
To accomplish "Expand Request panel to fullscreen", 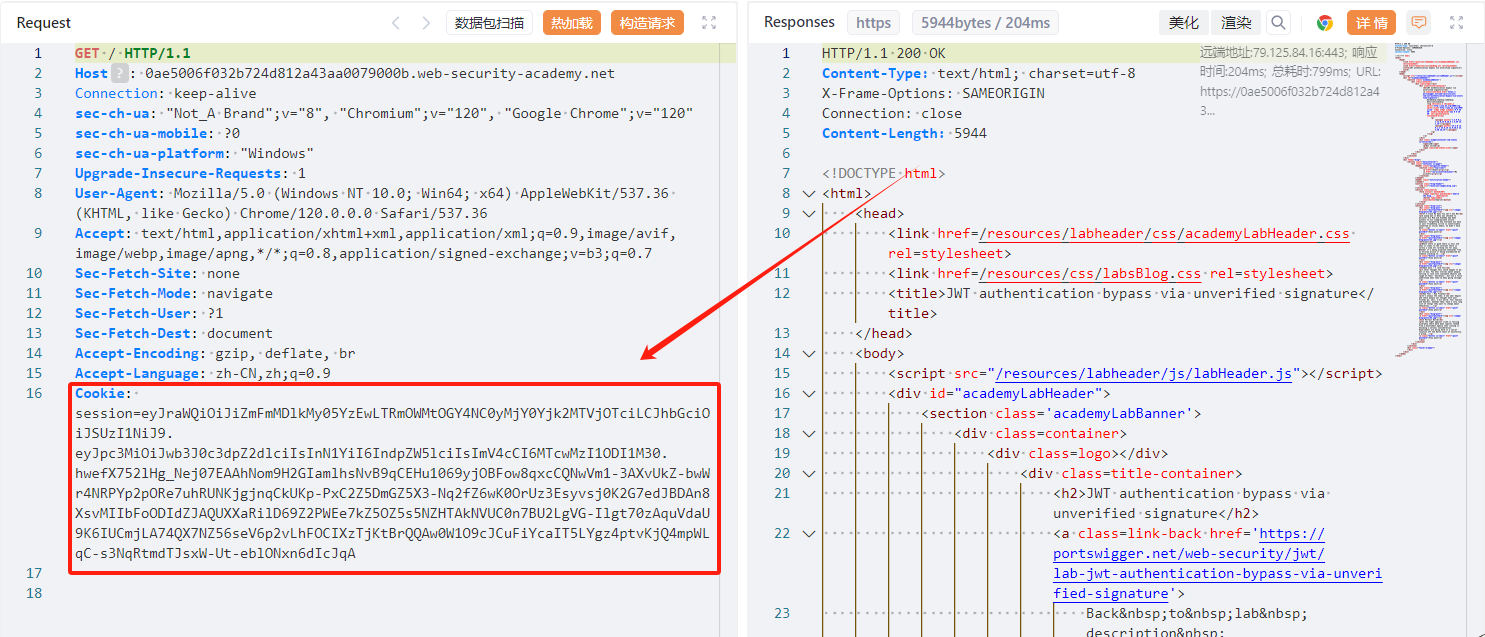I will pyautogui.click(x=709, y=23).
